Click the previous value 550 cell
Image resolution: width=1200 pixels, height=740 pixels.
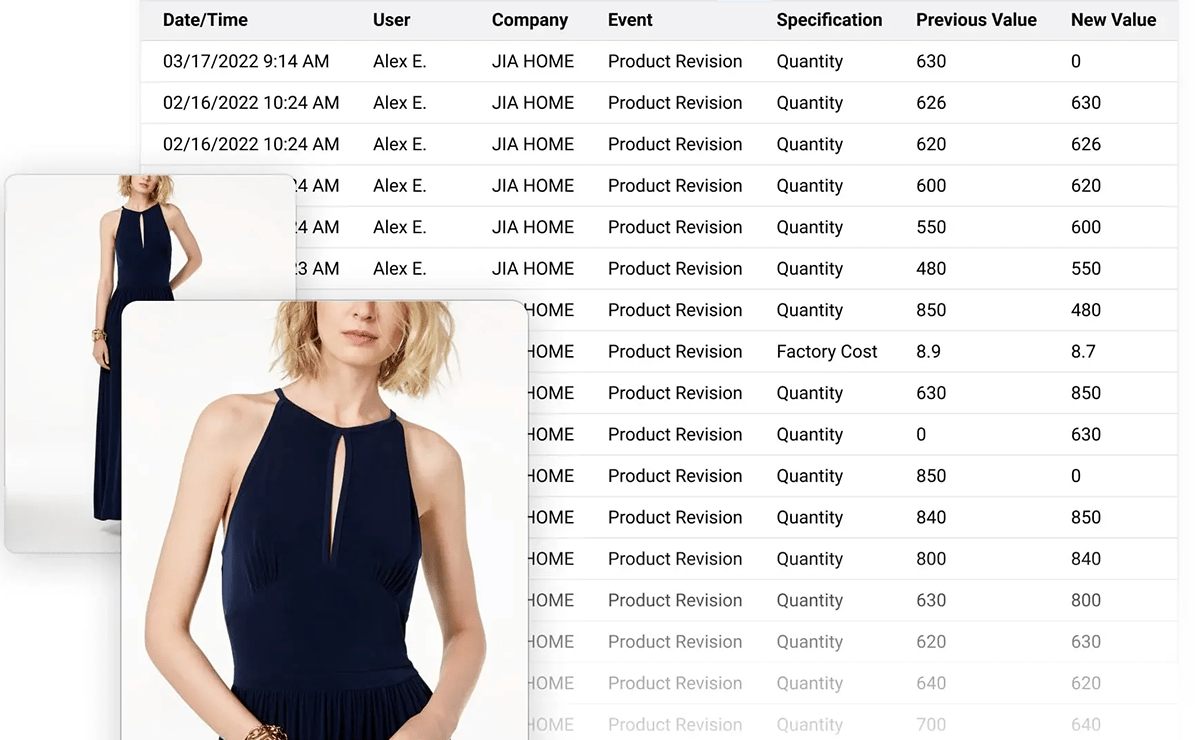pos(931,228)
